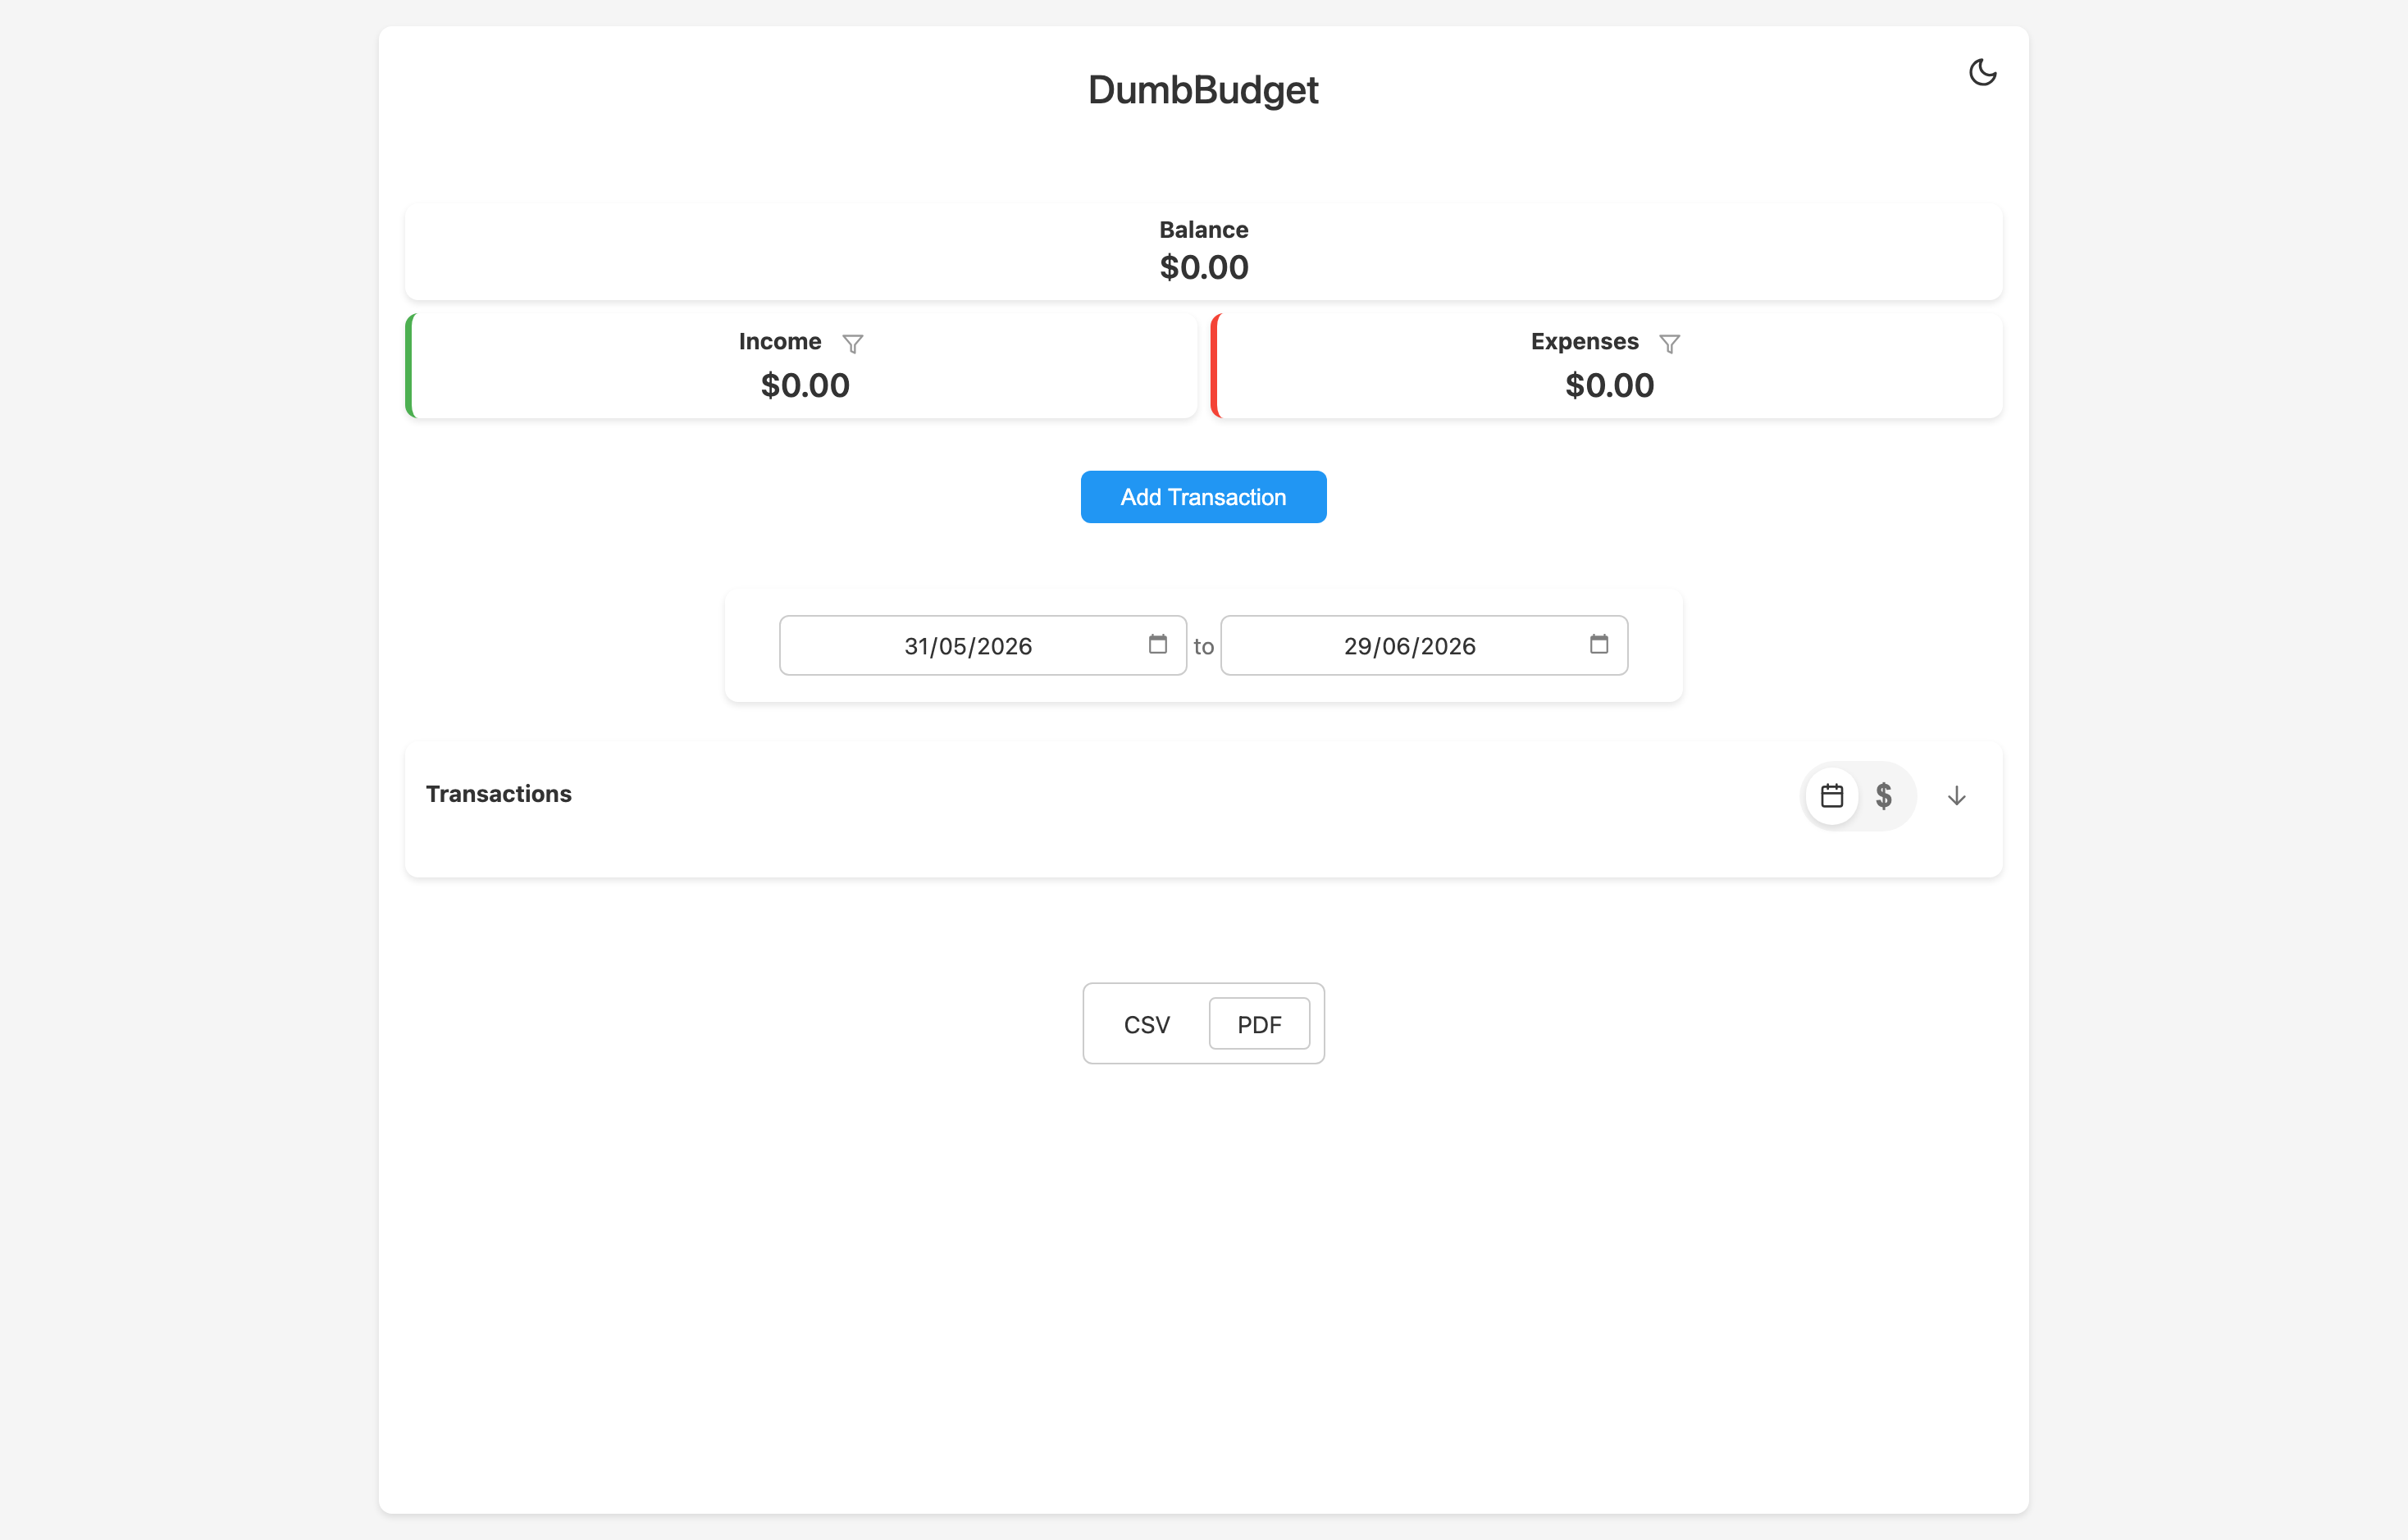Open the end date calendar picker icon
2408x1540 pixels.
1598,644
